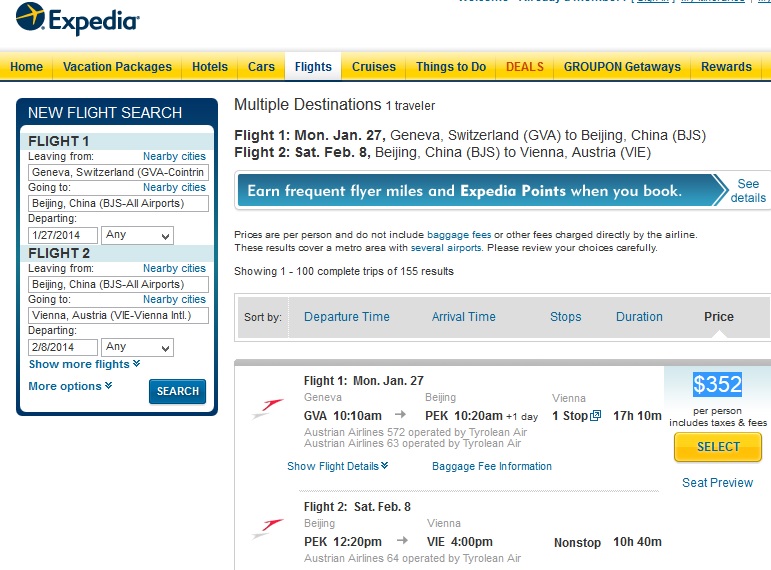Click SELECT button for $352 trip
Viewport: 771px width, 570px height.
point(718,447)
